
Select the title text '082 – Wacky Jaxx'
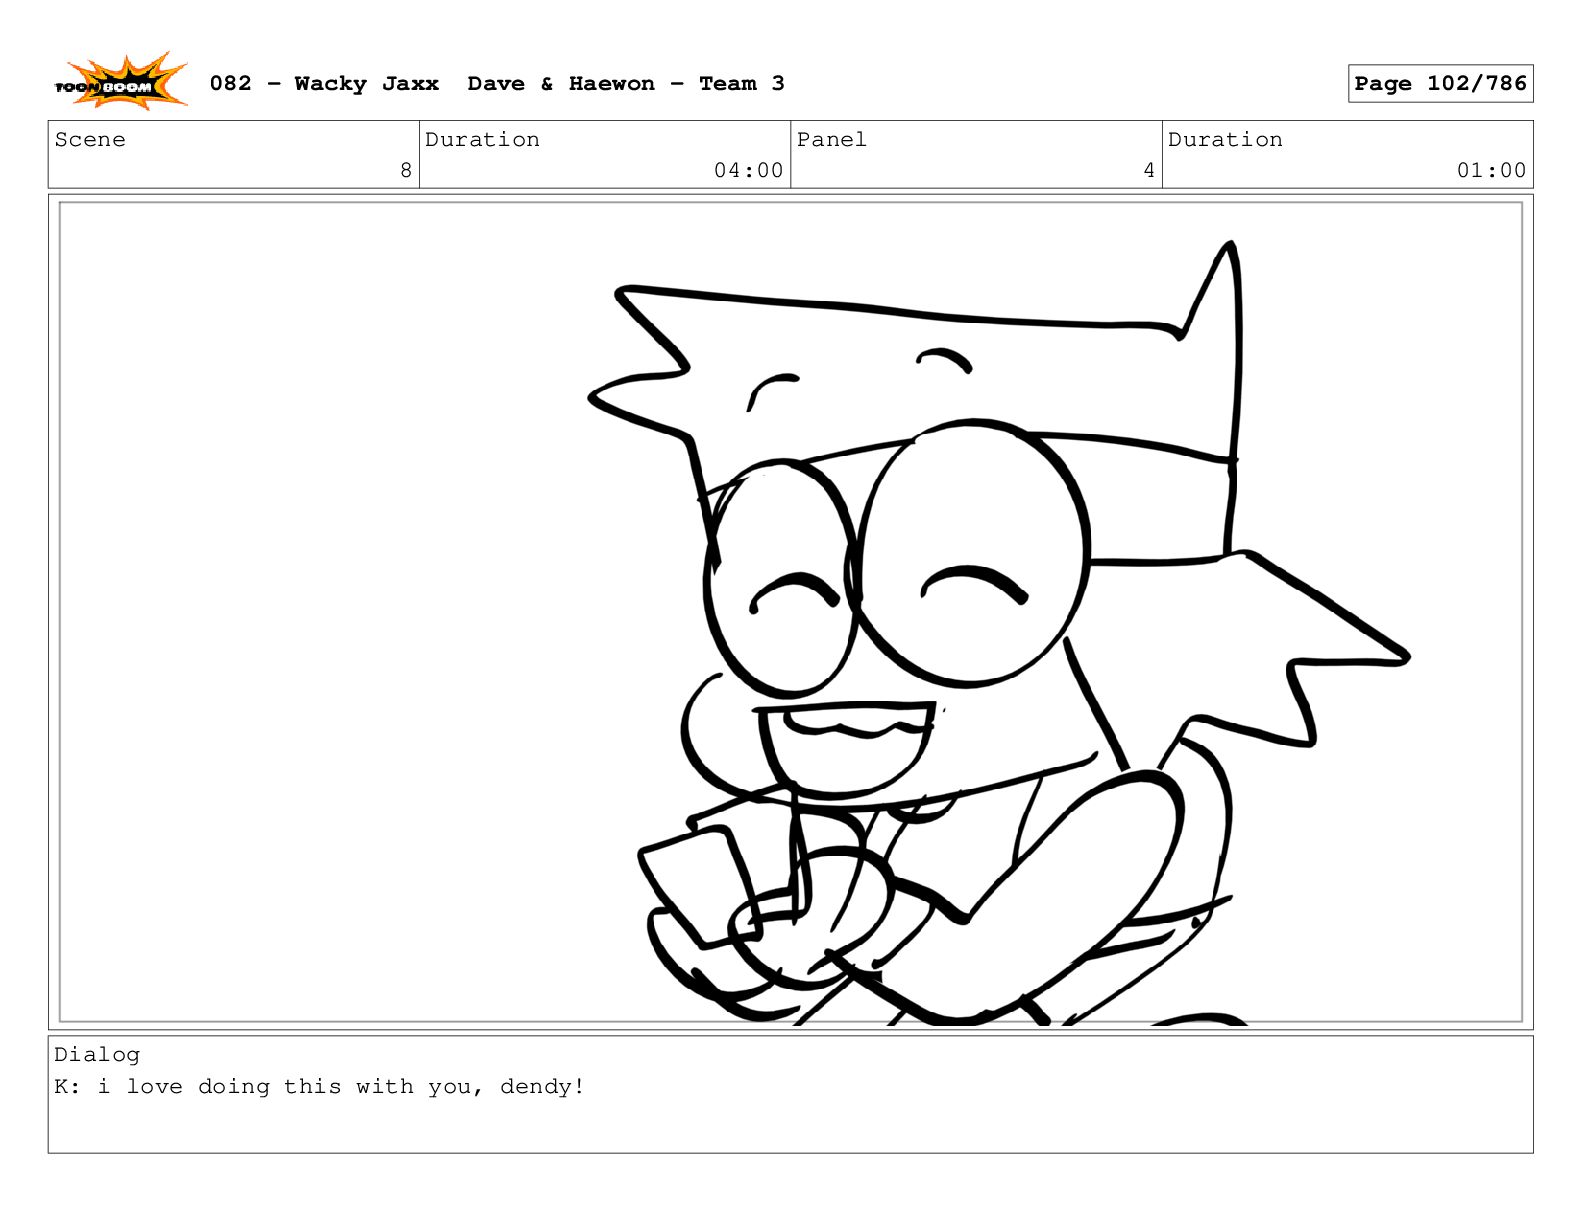tap(324, 84)
